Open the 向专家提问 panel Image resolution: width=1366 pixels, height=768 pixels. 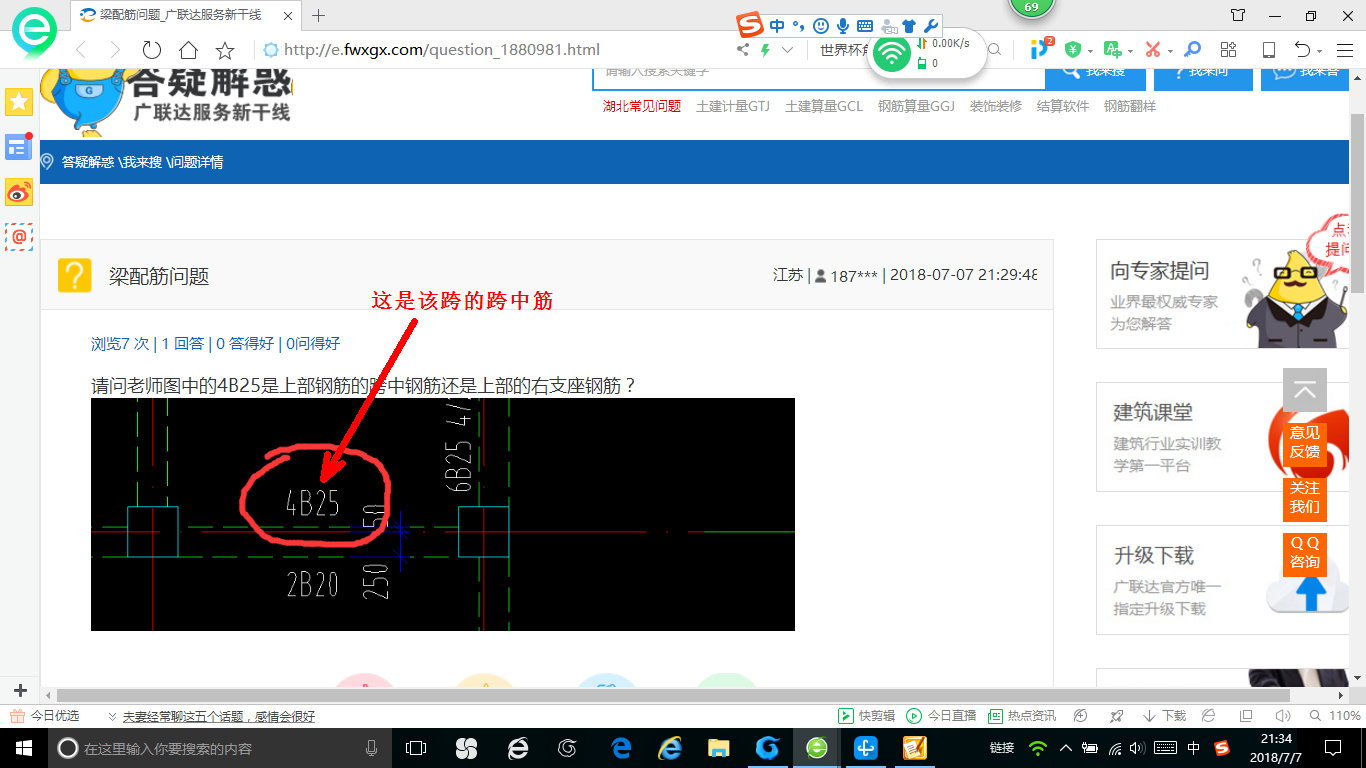pyautogui.click(x=1222, y=294)
